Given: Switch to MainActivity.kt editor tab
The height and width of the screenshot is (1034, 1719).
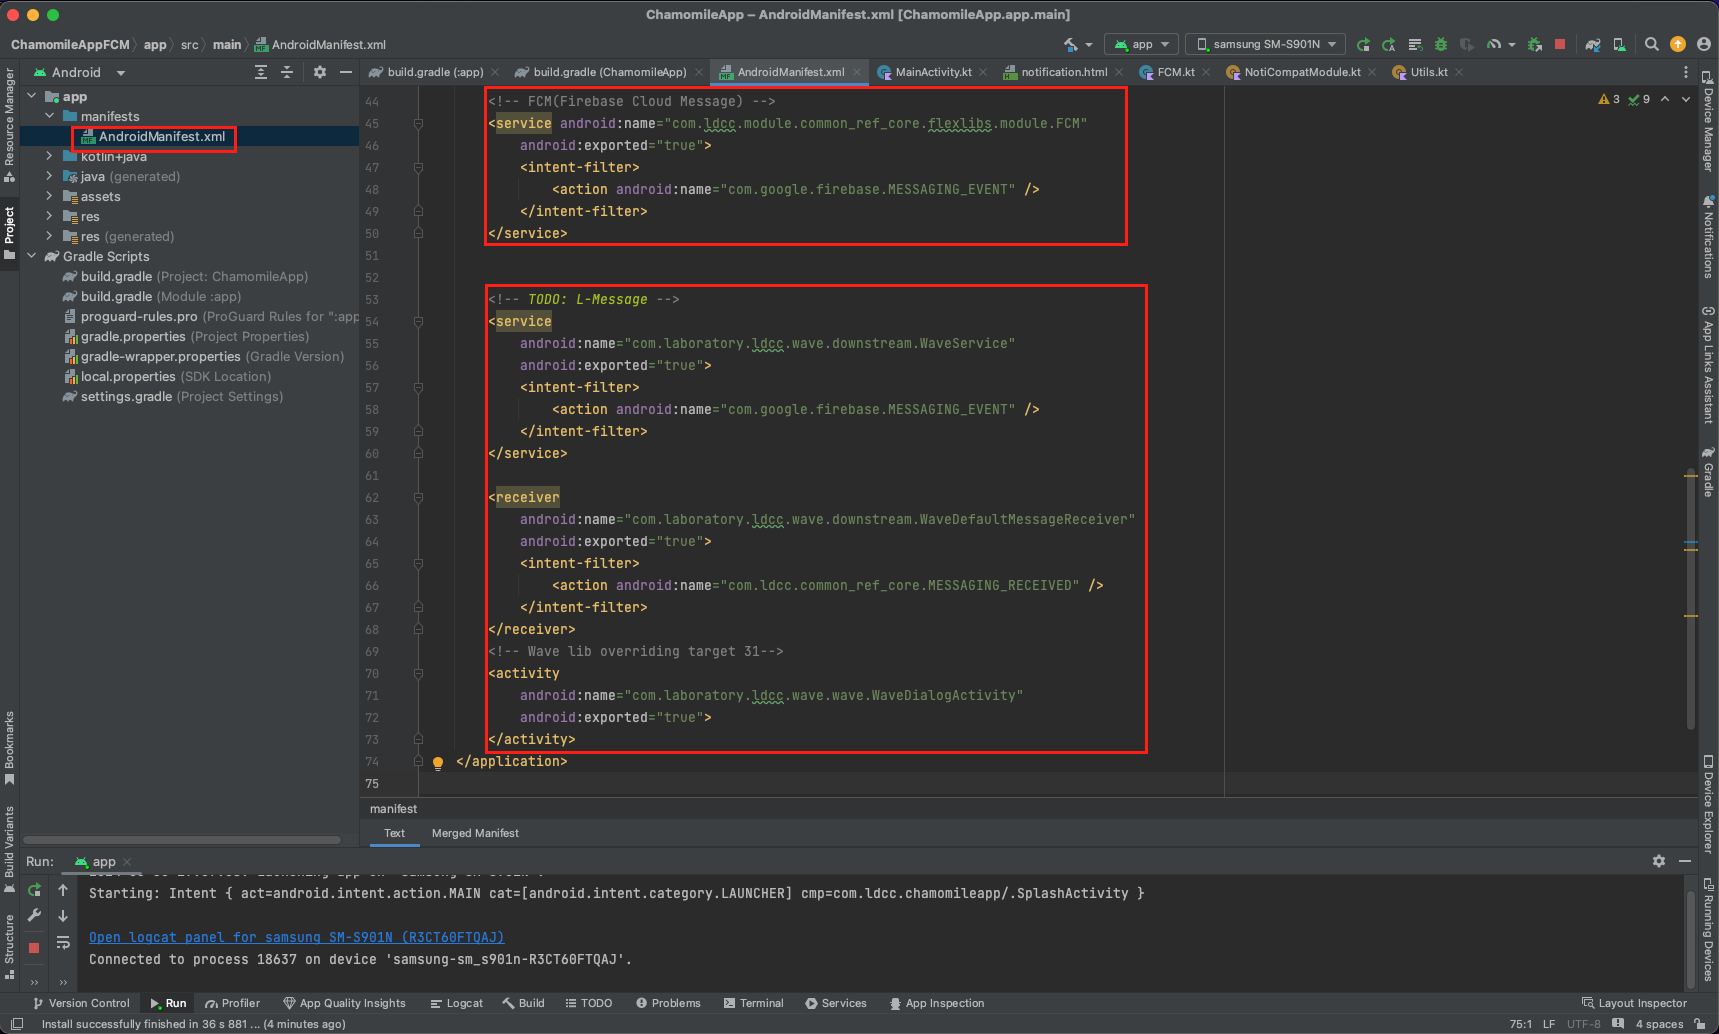Looking at the screenshot, I should pos(933,72).
